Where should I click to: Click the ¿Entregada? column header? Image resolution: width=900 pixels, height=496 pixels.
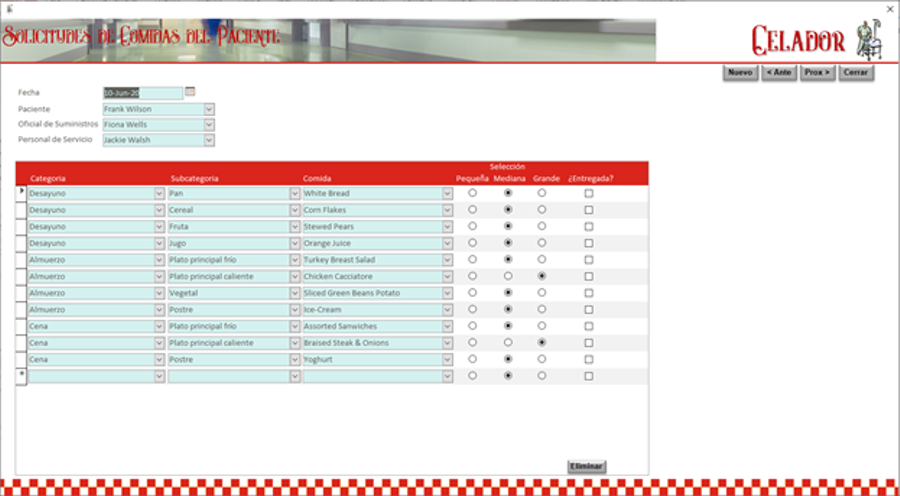591,179
